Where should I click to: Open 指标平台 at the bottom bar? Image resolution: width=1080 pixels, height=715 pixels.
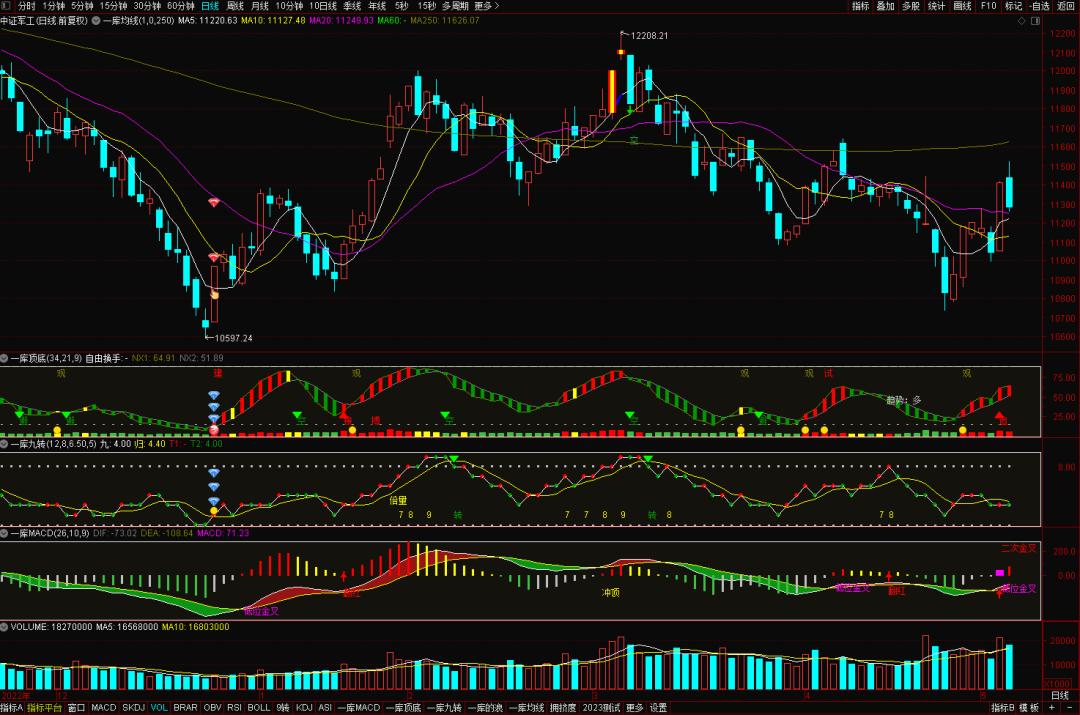click(45, 707)
